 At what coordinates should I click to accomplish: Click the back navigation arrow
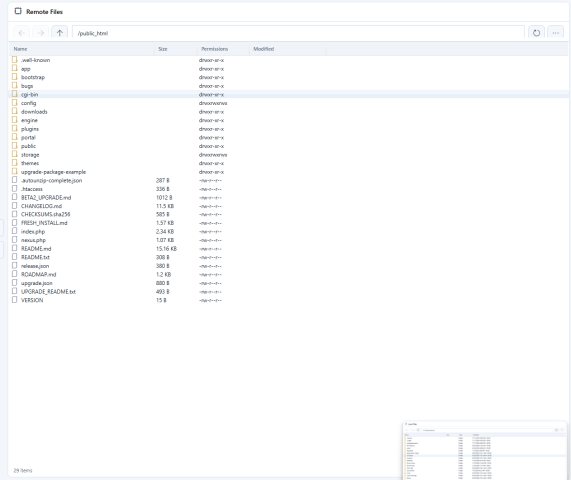tap(21, 33)
